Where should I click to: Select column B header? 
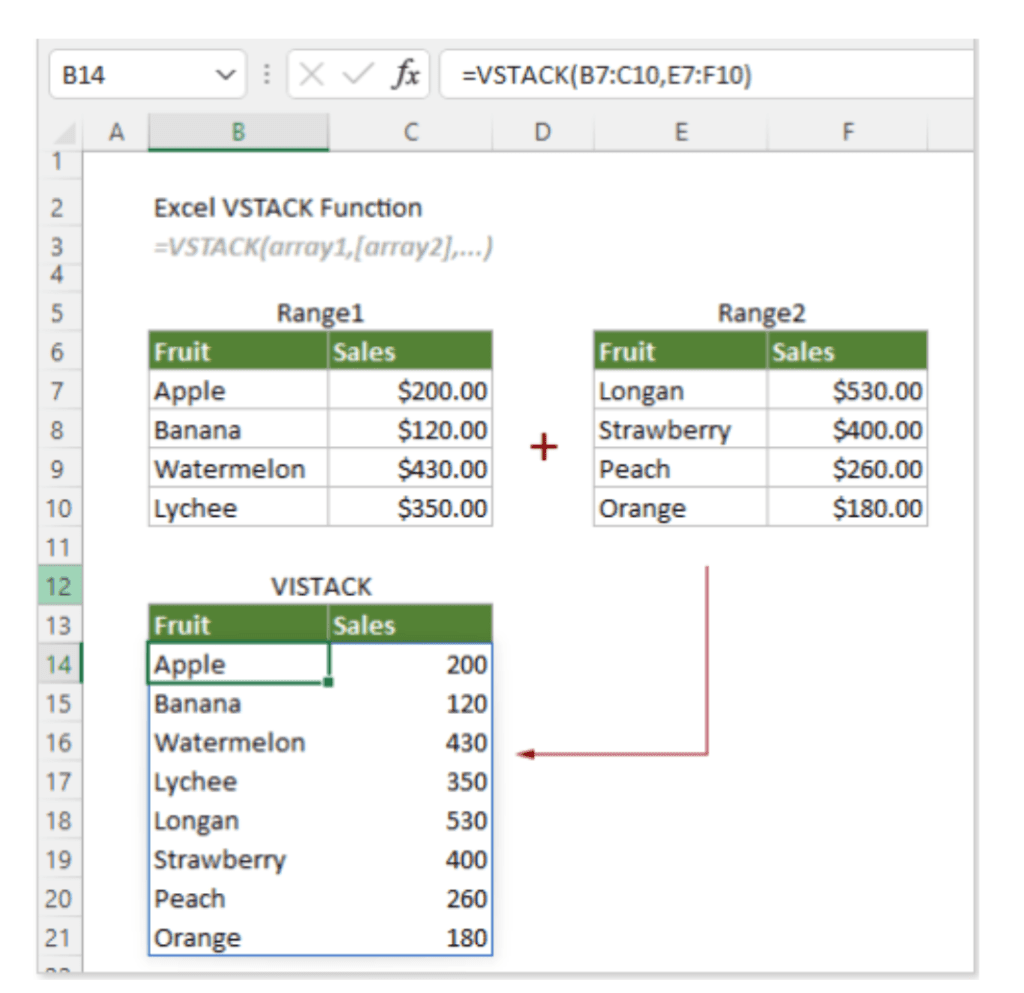(x=238, y=132)
